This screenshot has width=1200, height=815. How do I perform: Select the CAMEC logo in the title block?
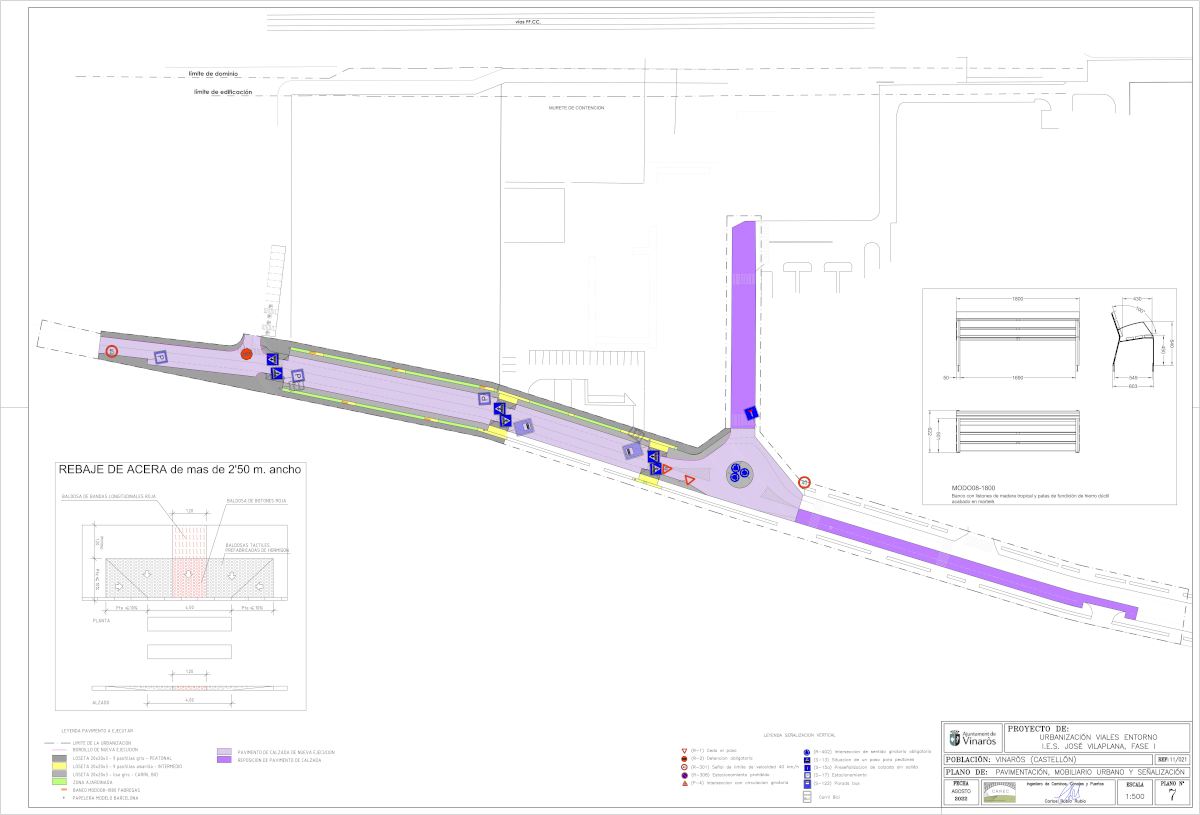(995, 794)
